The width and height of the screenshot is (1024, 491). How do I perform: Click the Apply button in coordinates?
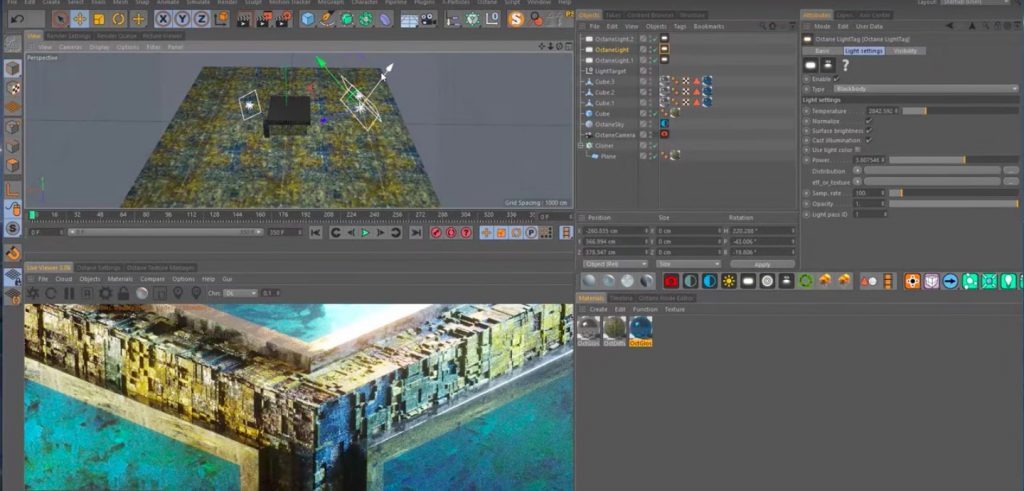tap(762, 264)
